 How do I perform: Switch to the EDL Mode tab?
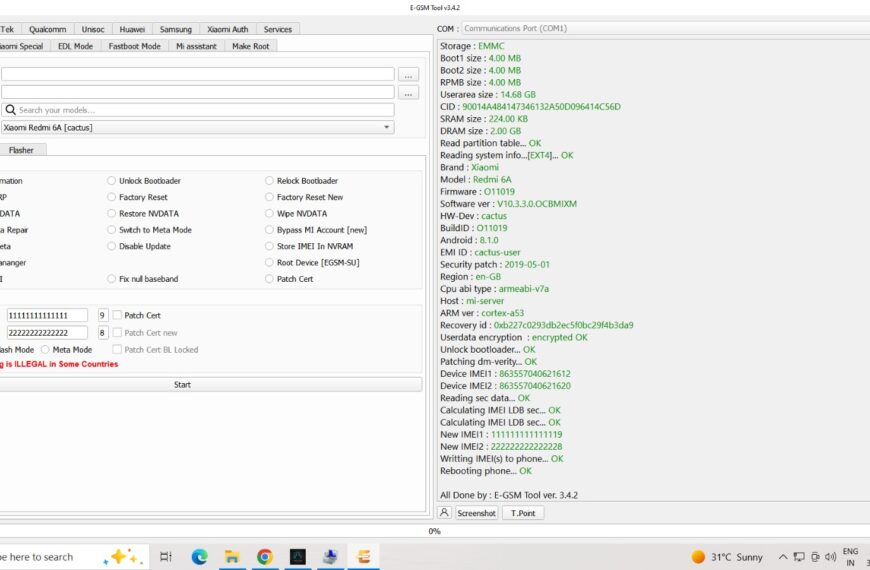[x=75, y=46]
